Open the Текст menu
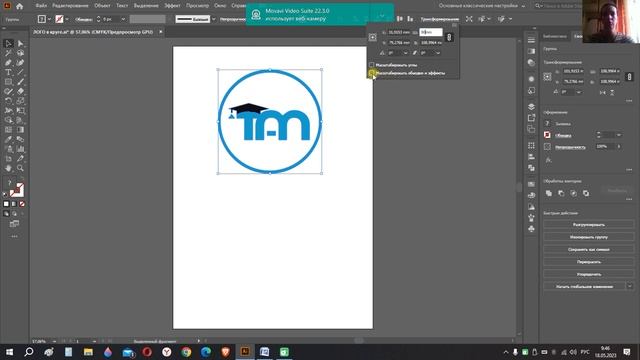This screenshot has width=640, height=360. pyautogui.click(x=122, y=6)
